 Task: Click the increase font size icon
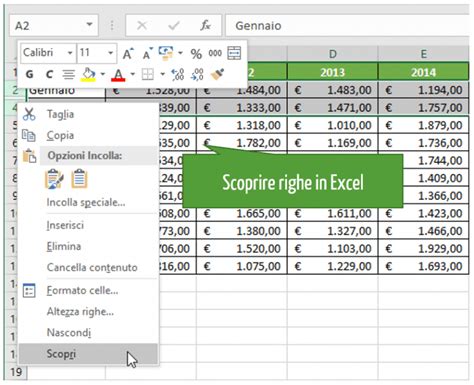[x=128, y=53]
